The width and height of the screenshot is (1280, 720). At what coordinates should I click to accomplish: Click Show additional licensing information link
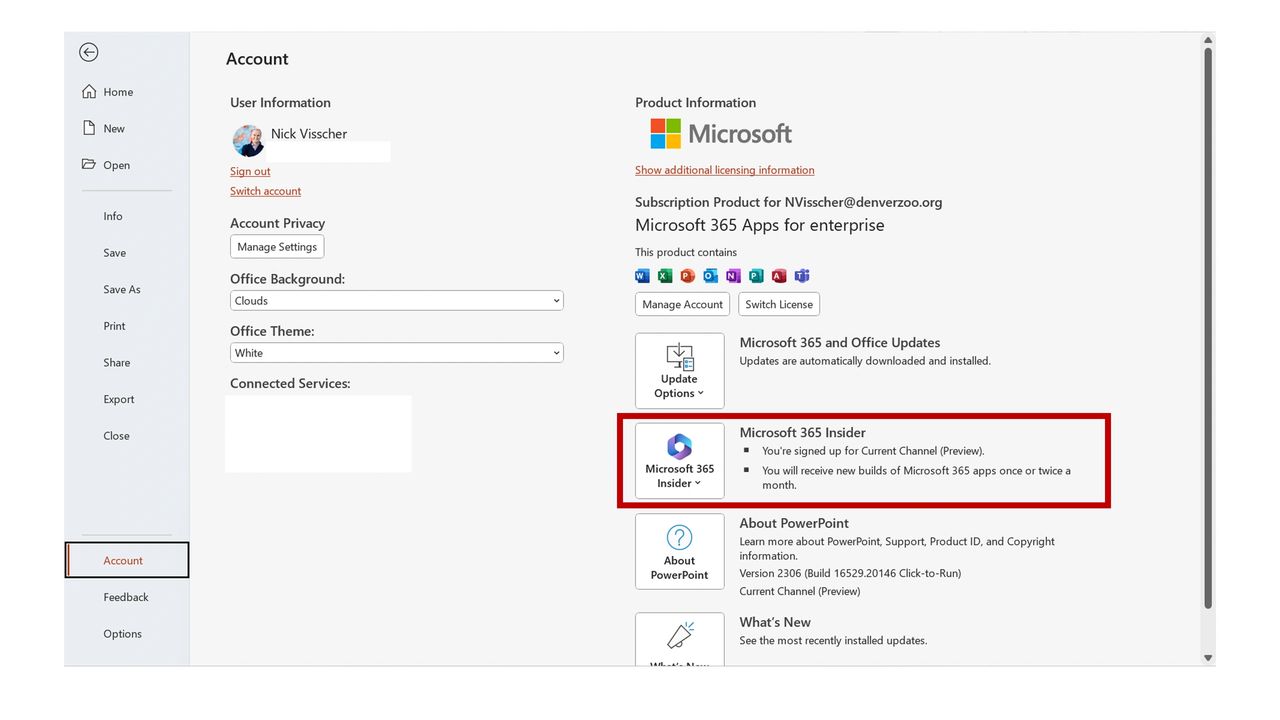(725, 170)
